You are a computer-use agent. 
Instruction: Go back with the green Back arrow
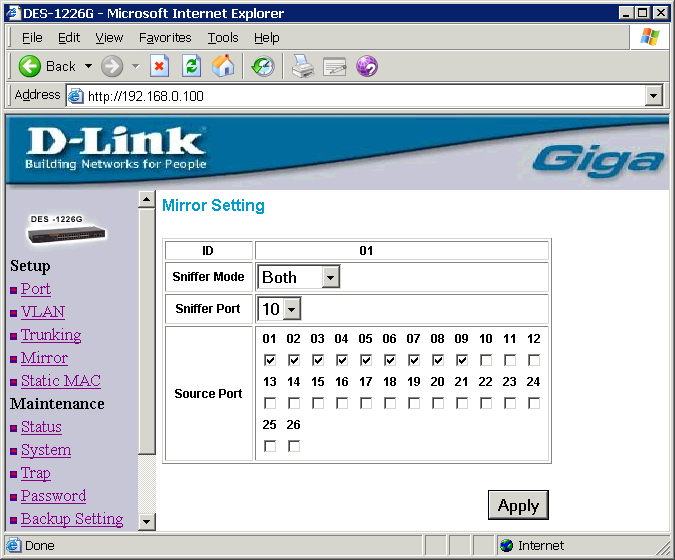click(x=30, y=66)
